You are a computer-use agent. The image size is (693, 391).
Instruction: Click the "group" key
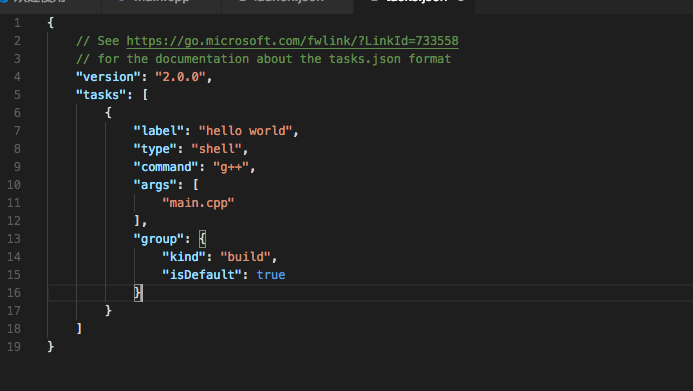click(159, 239)
